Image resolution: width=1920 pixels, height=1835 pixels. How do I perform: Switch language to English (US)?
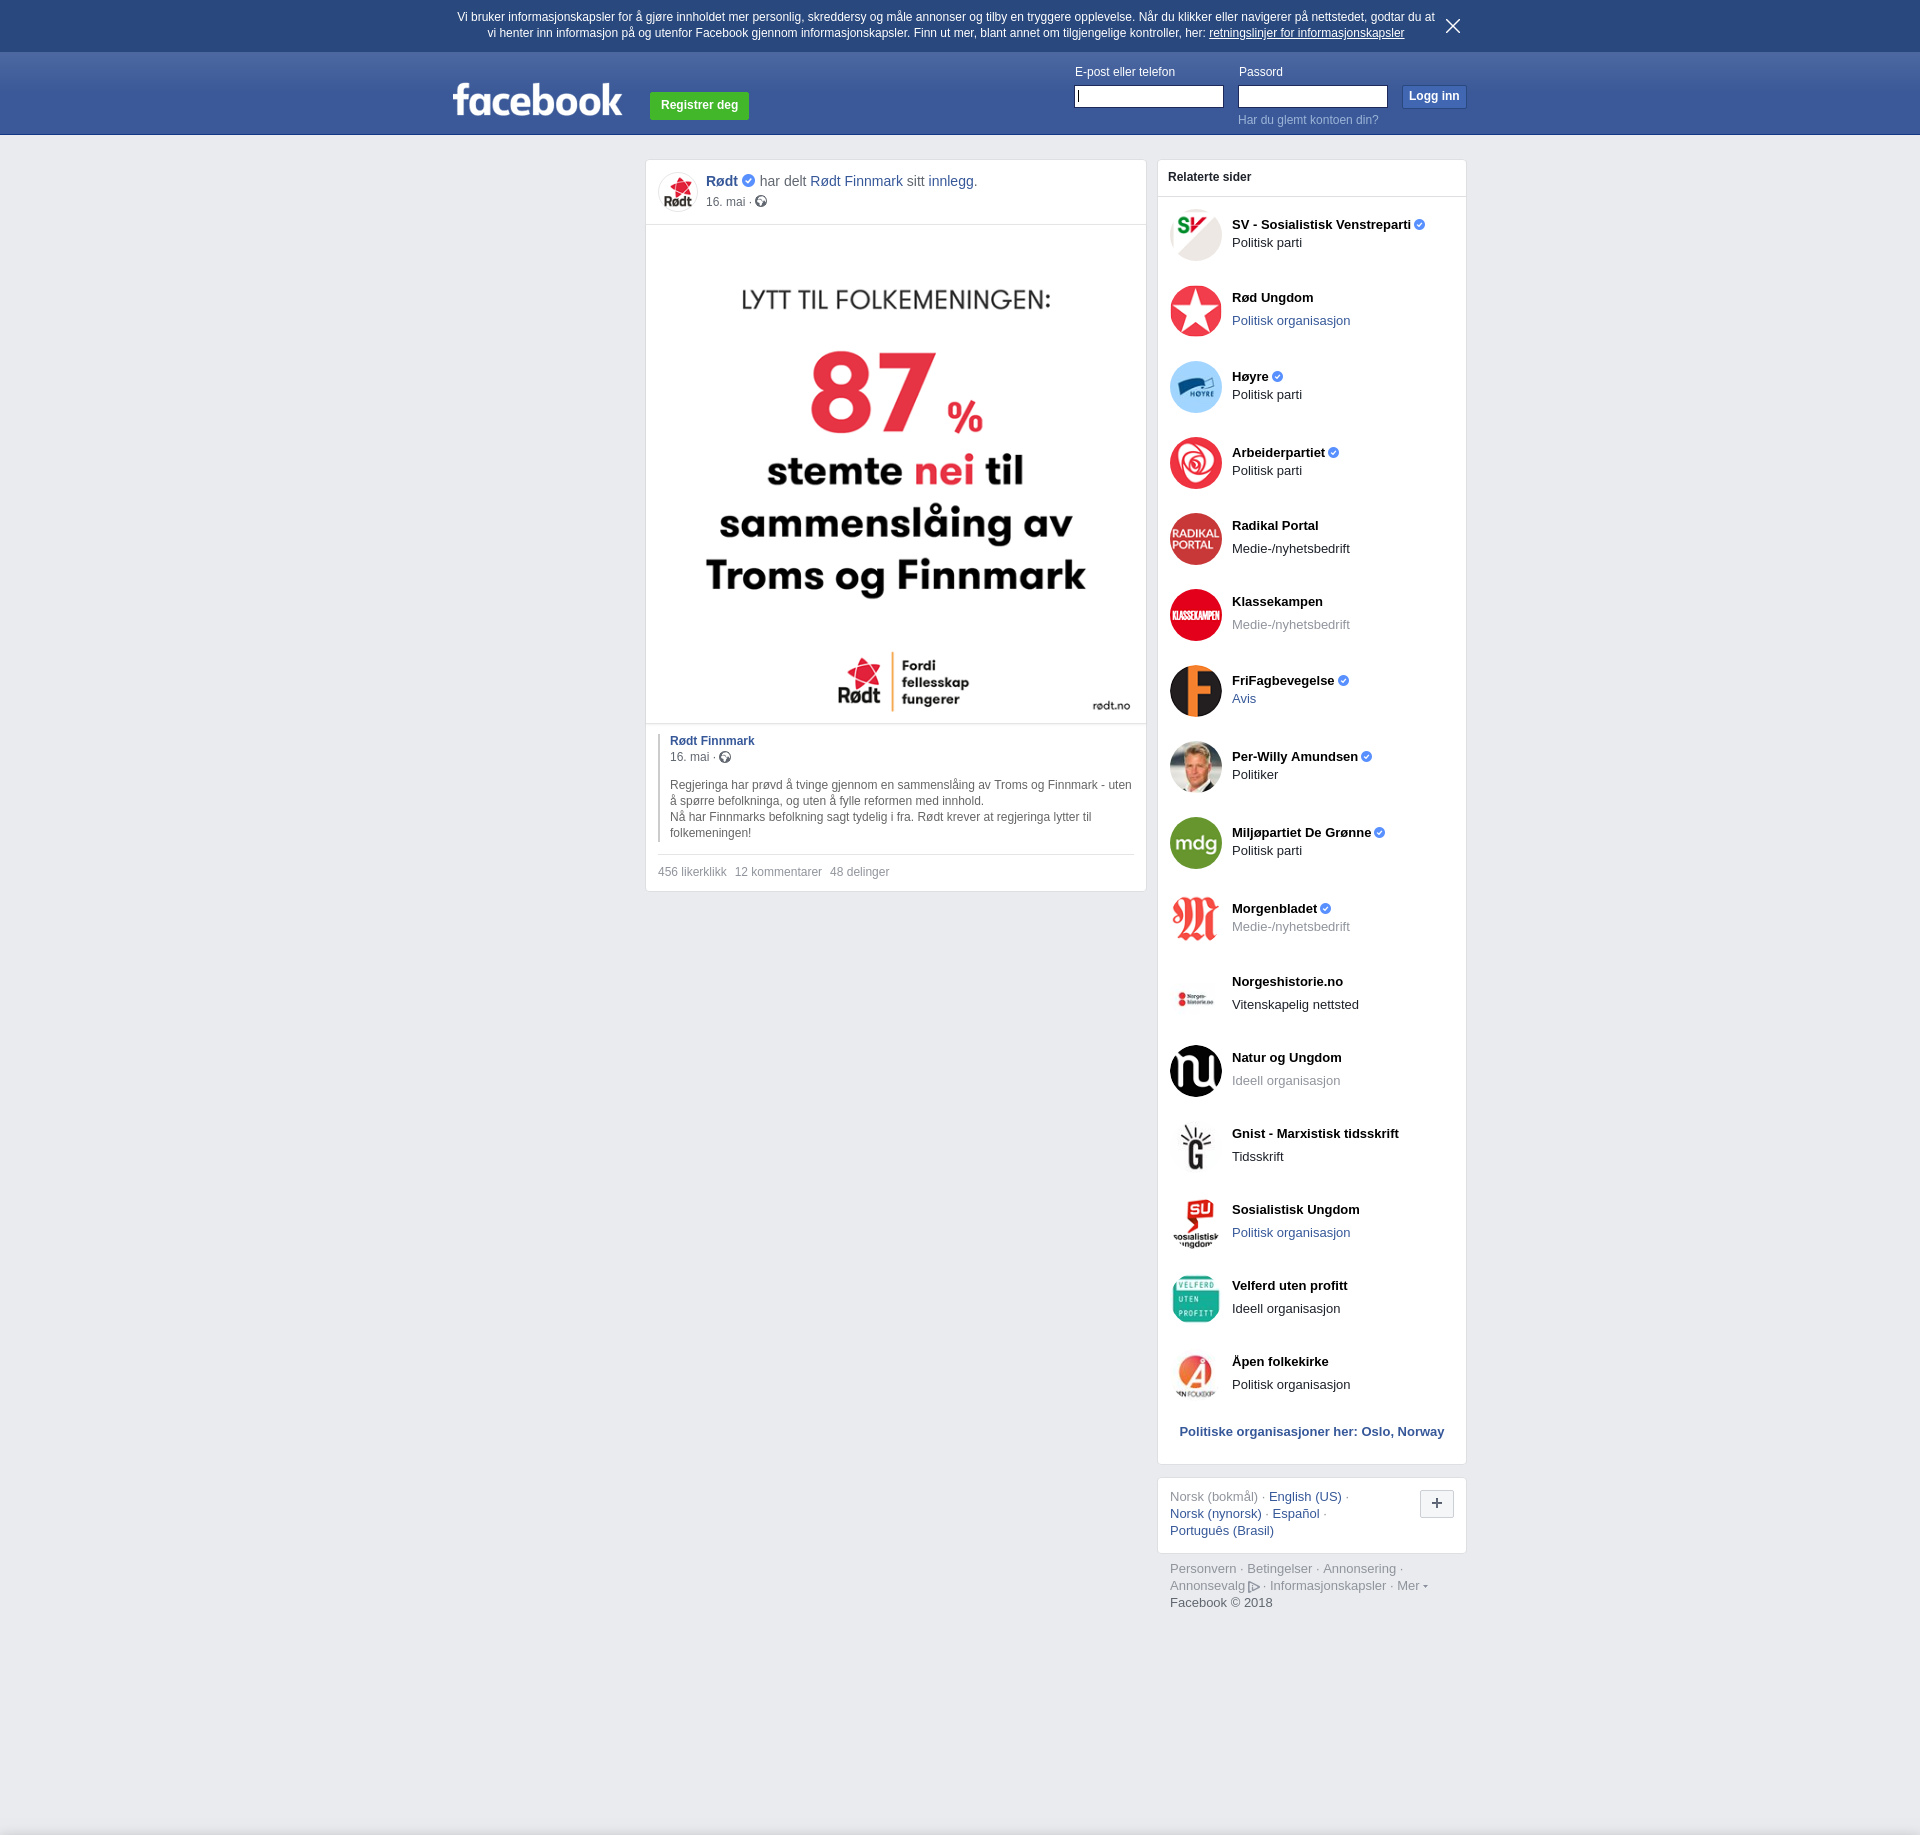point(1305,1497)
